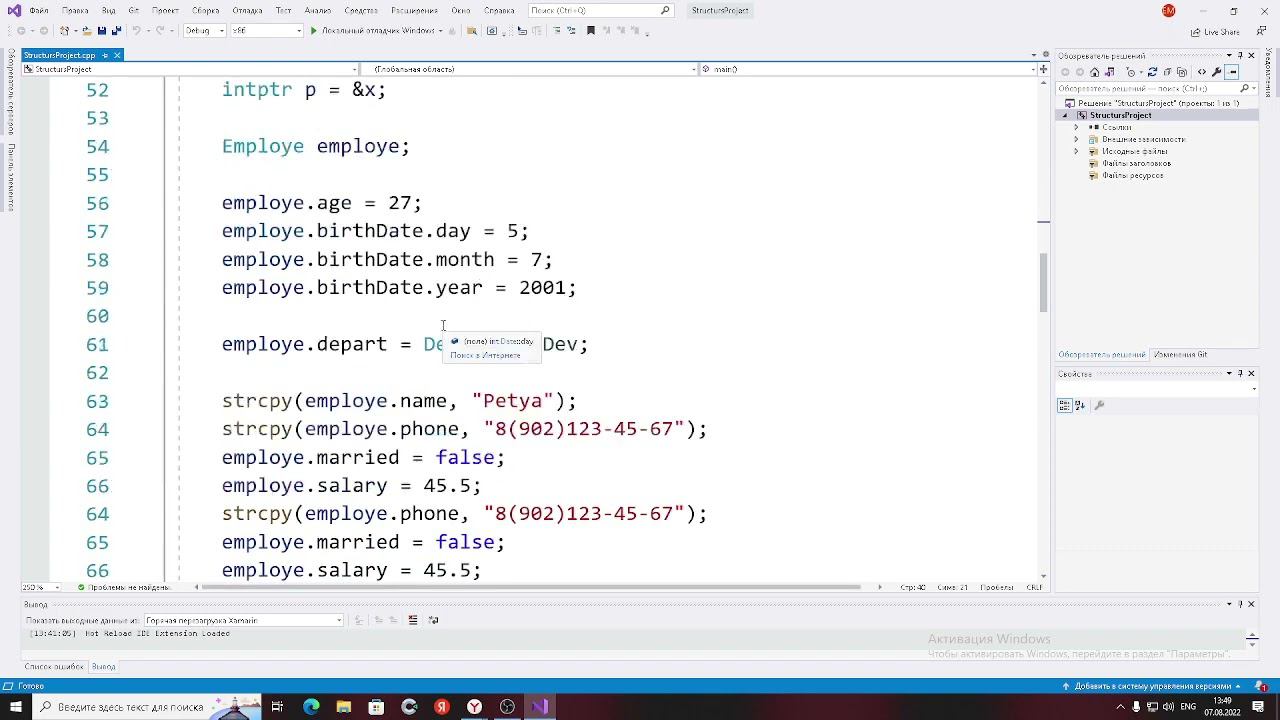This screenshot has width=1280, height=720.
Task: Collapse the StructursProject project node
Action: (x=1065, y=115)
